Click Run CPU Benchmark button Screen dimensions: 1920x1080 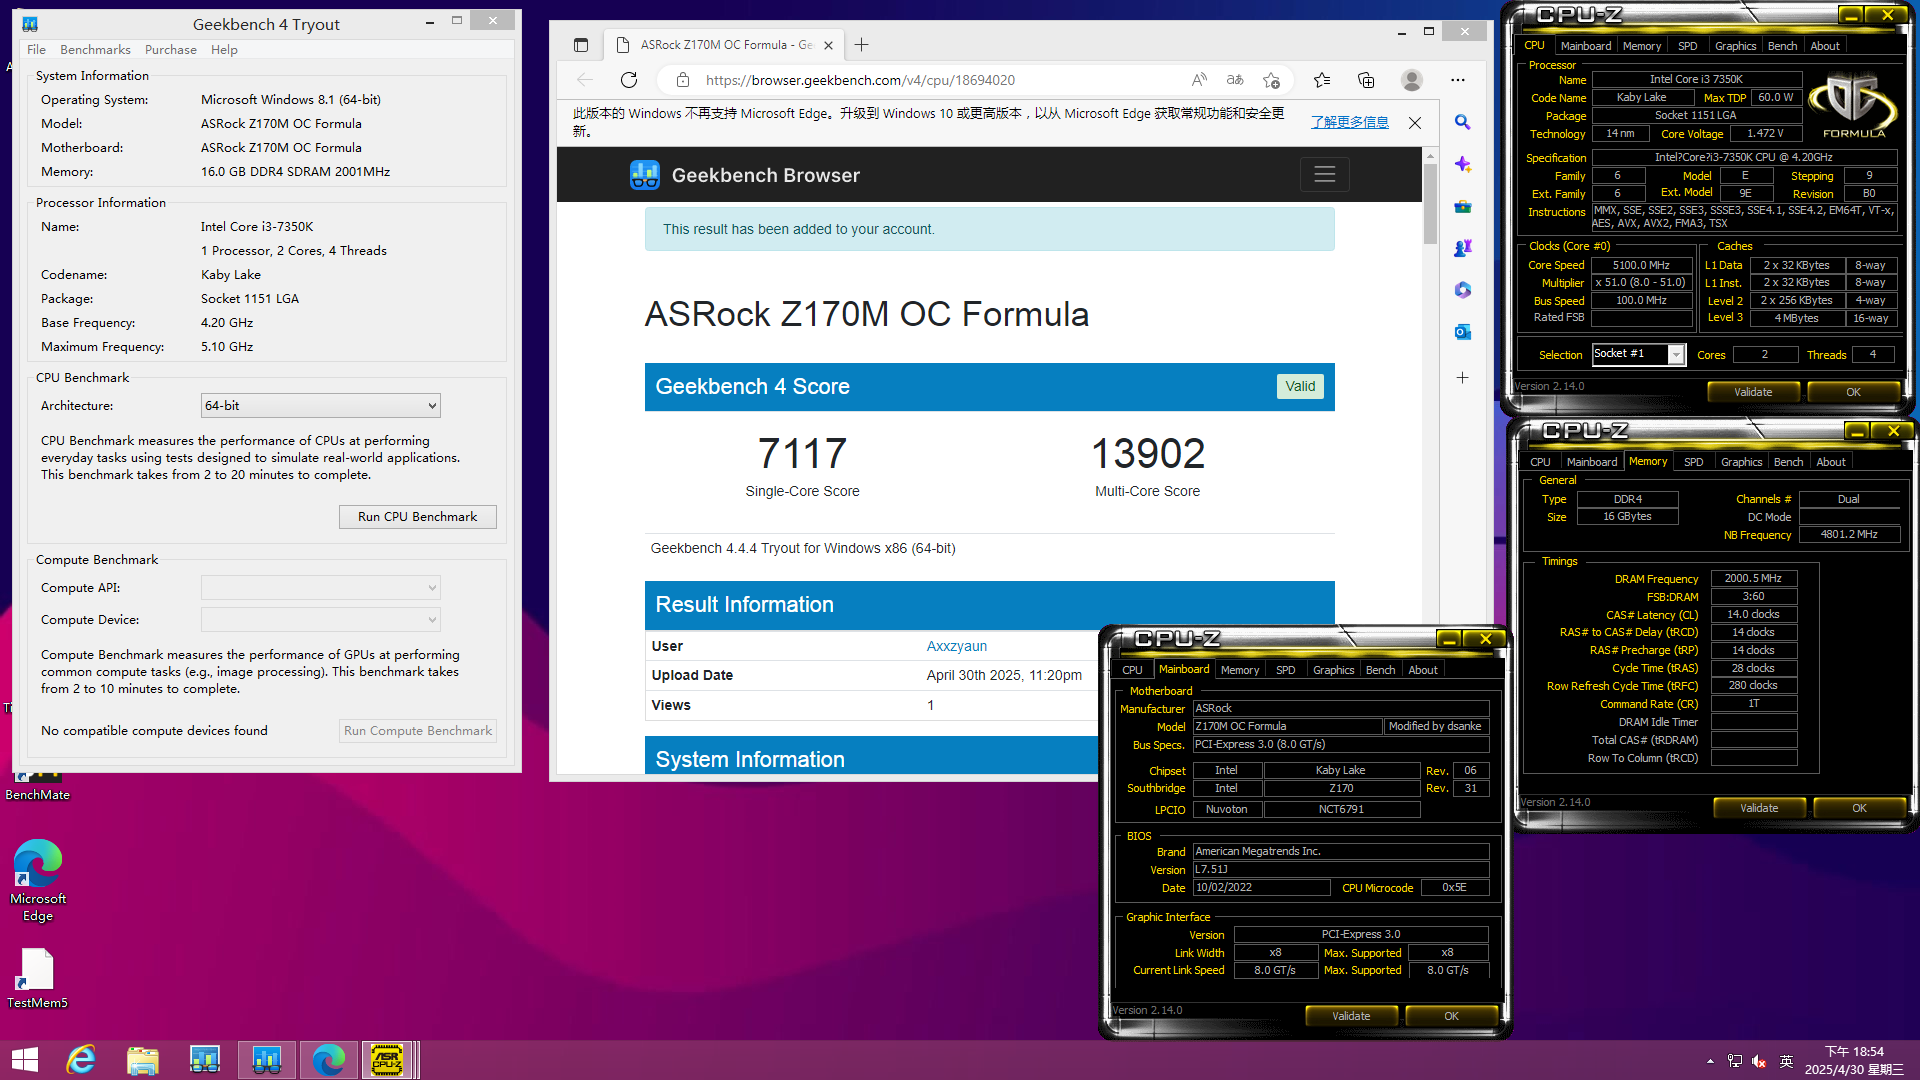418,517
